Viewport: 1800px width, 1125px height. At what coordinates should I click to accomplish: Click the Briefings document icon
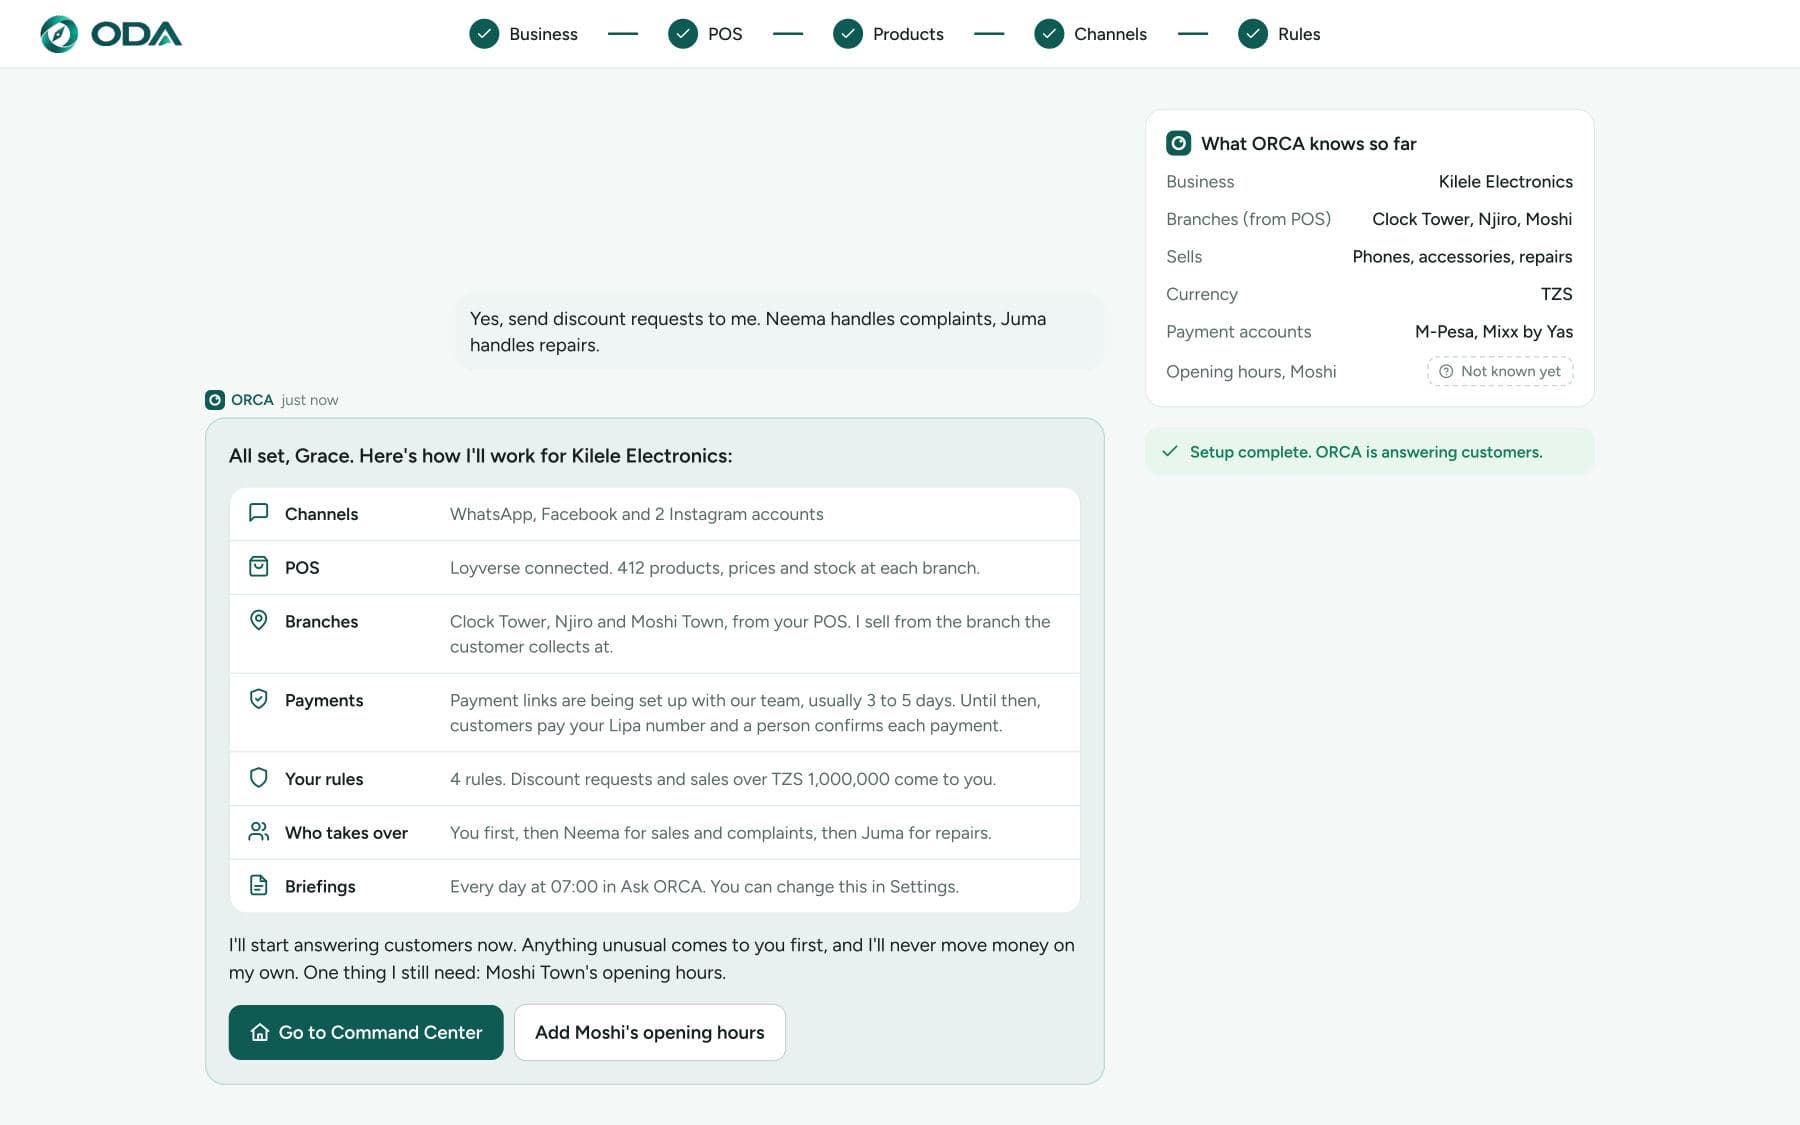pos(259,885)
